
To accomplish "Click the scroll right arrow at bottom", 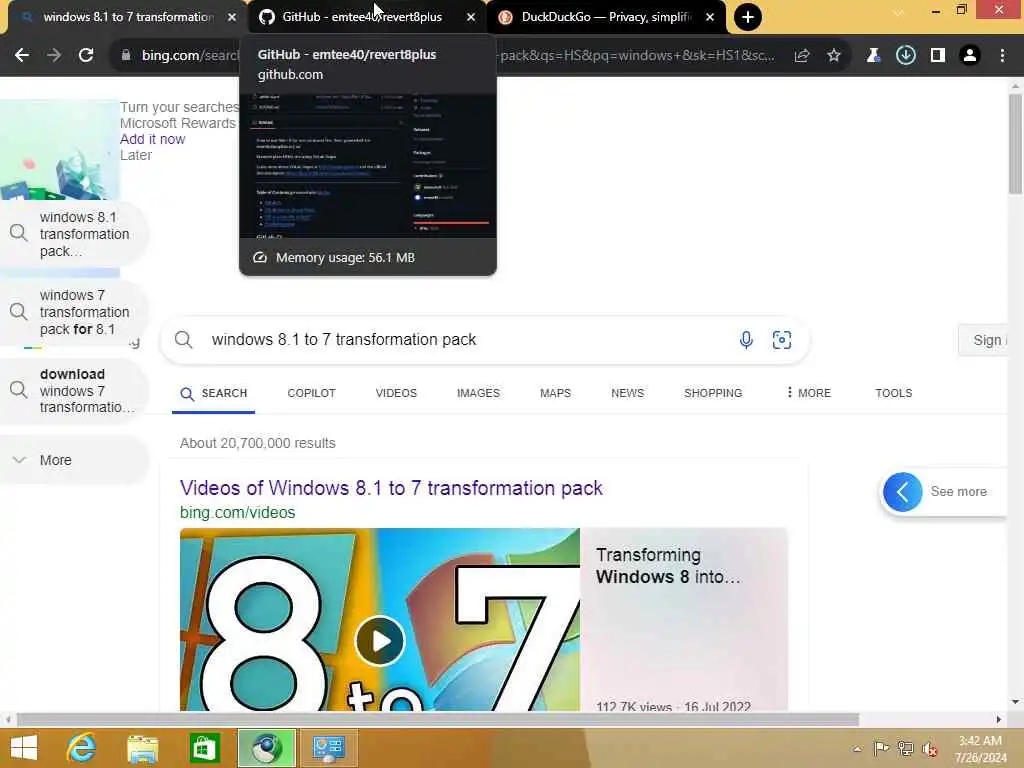I will click(999, 719).
